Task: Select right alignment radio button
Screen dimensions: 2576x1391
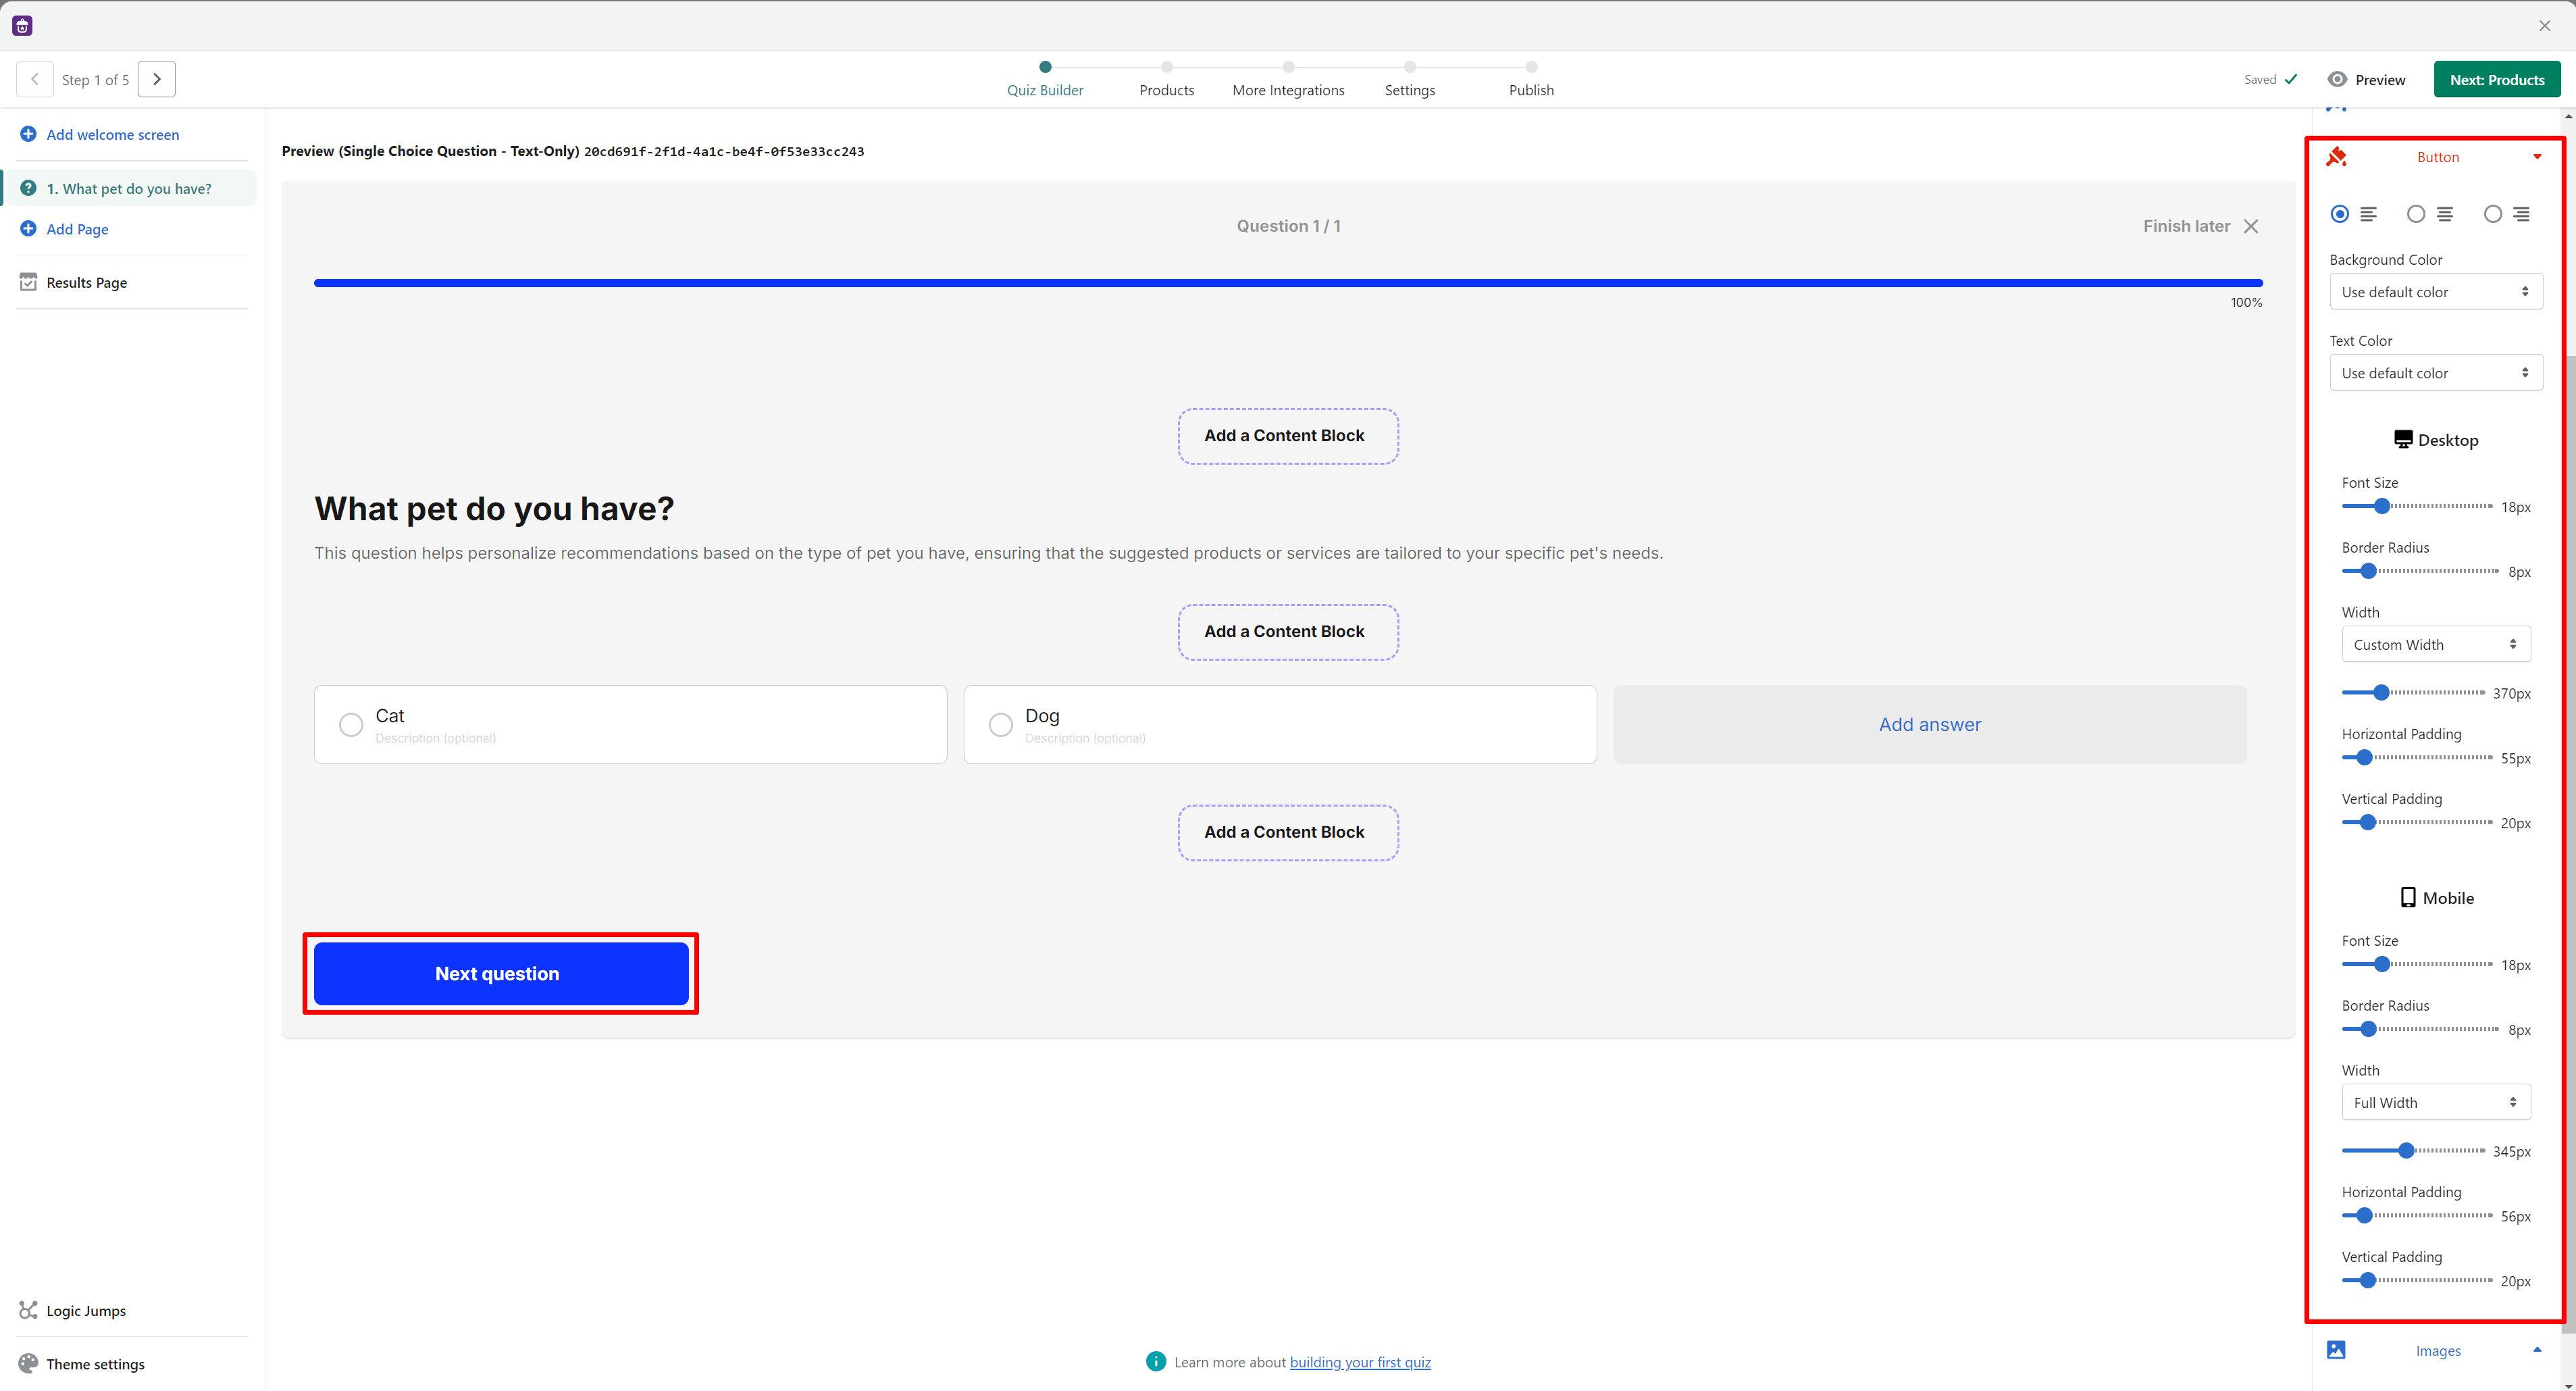Action: point(2493,214)
